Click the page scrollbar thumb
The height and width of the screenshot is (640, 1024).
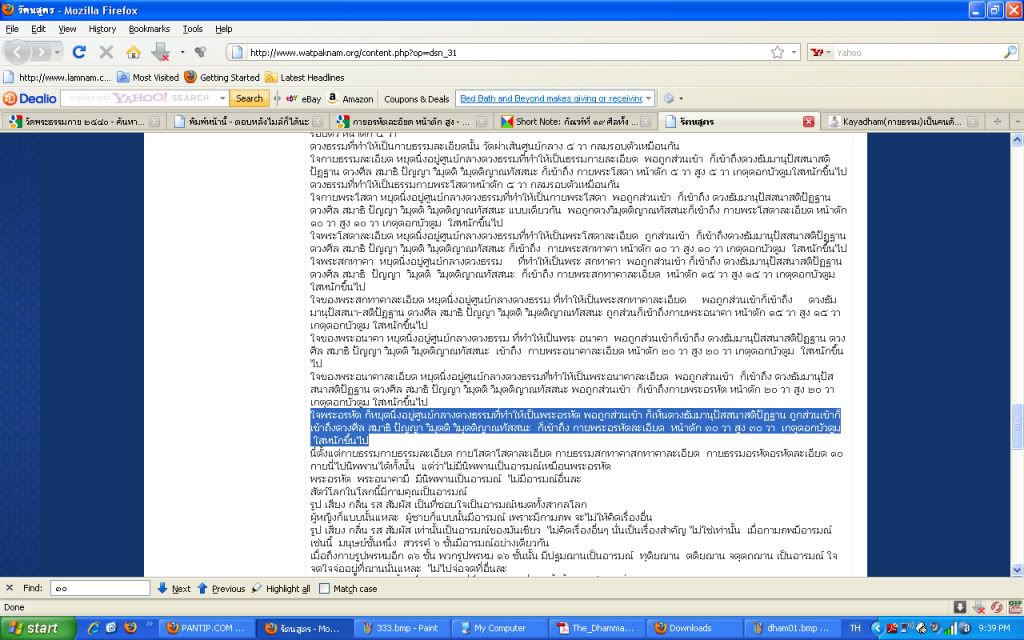coord(1017,426)
